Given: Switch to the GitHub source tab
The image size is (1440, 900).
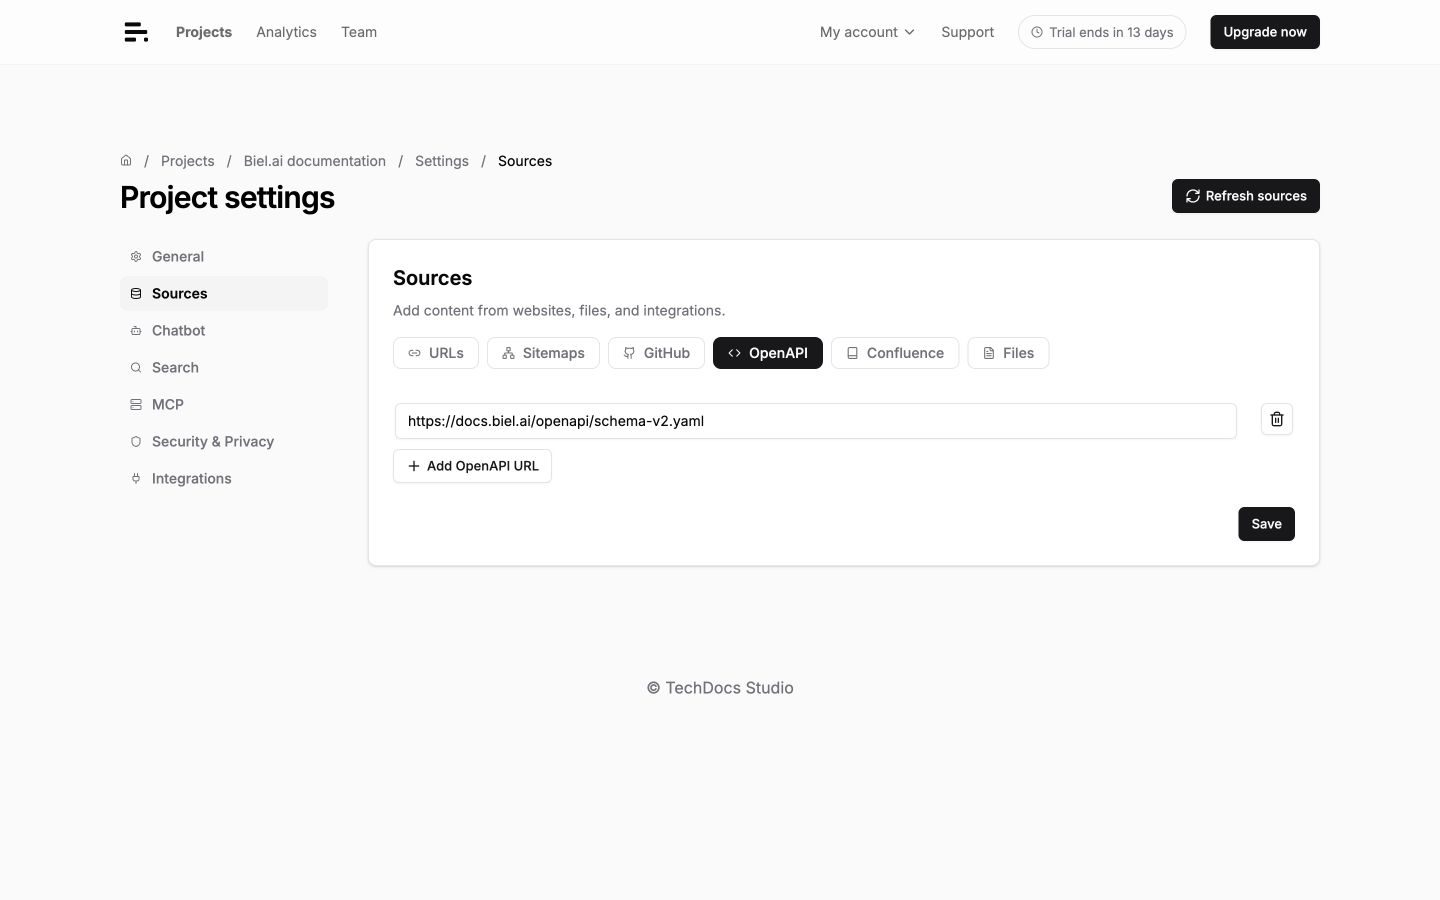Looking at the screenshot, I should coord(656,353).
